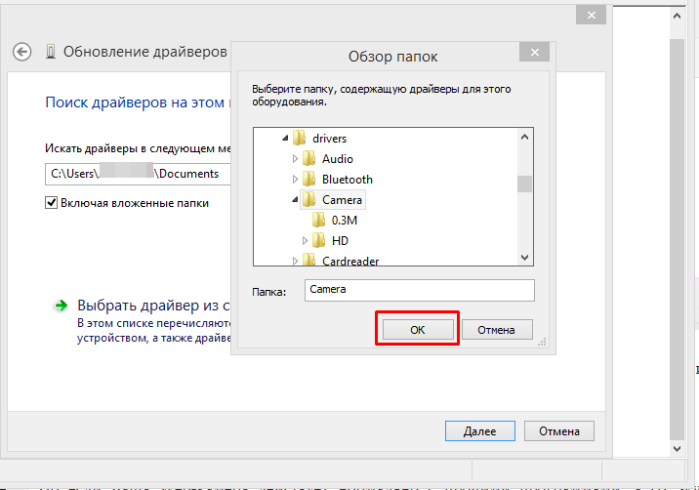This screenshot has height=490, width=699.
Task: Click the back arrow in driver update wizard
Action: pyautogui.click(x=22, y=52)
